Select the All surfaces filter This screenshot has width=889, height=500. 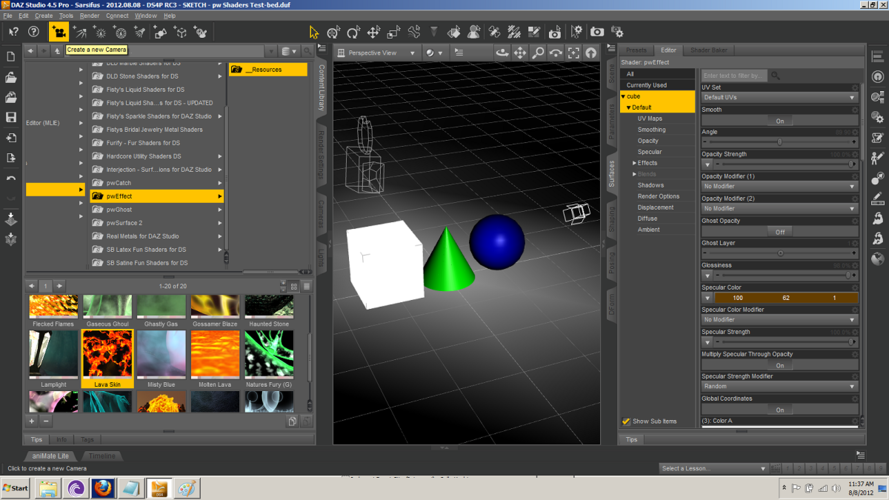click(x=657, y=74)
